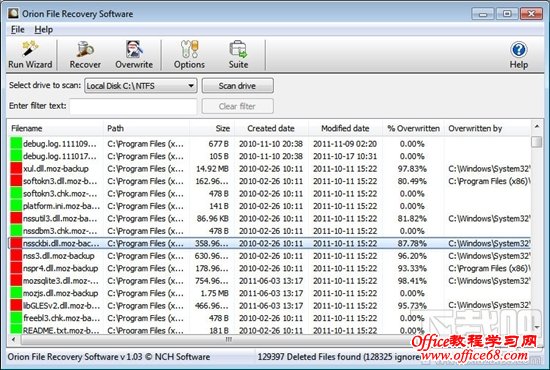Click the 14.92 MB size cell
The image size is (550, 370).
pyautogui.click(x=212, y=169)
